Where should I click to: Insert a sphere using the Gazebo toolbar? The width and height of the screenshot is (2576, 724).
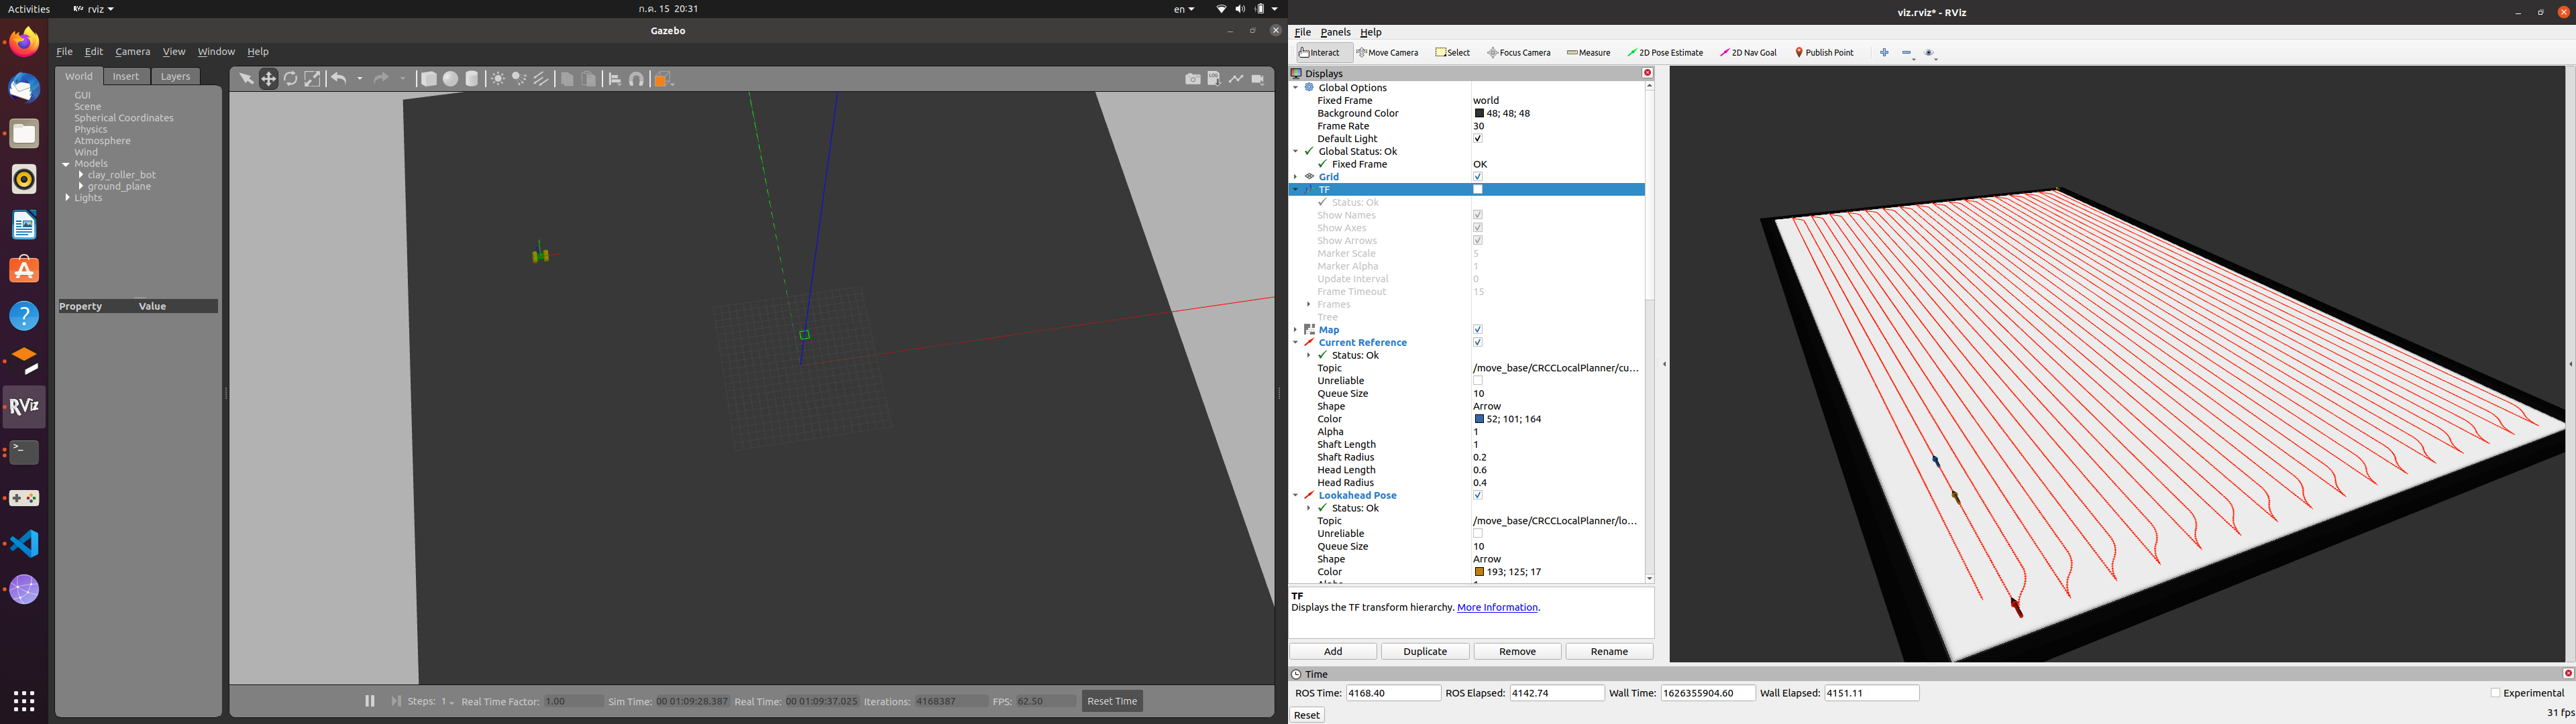[450, 78]
